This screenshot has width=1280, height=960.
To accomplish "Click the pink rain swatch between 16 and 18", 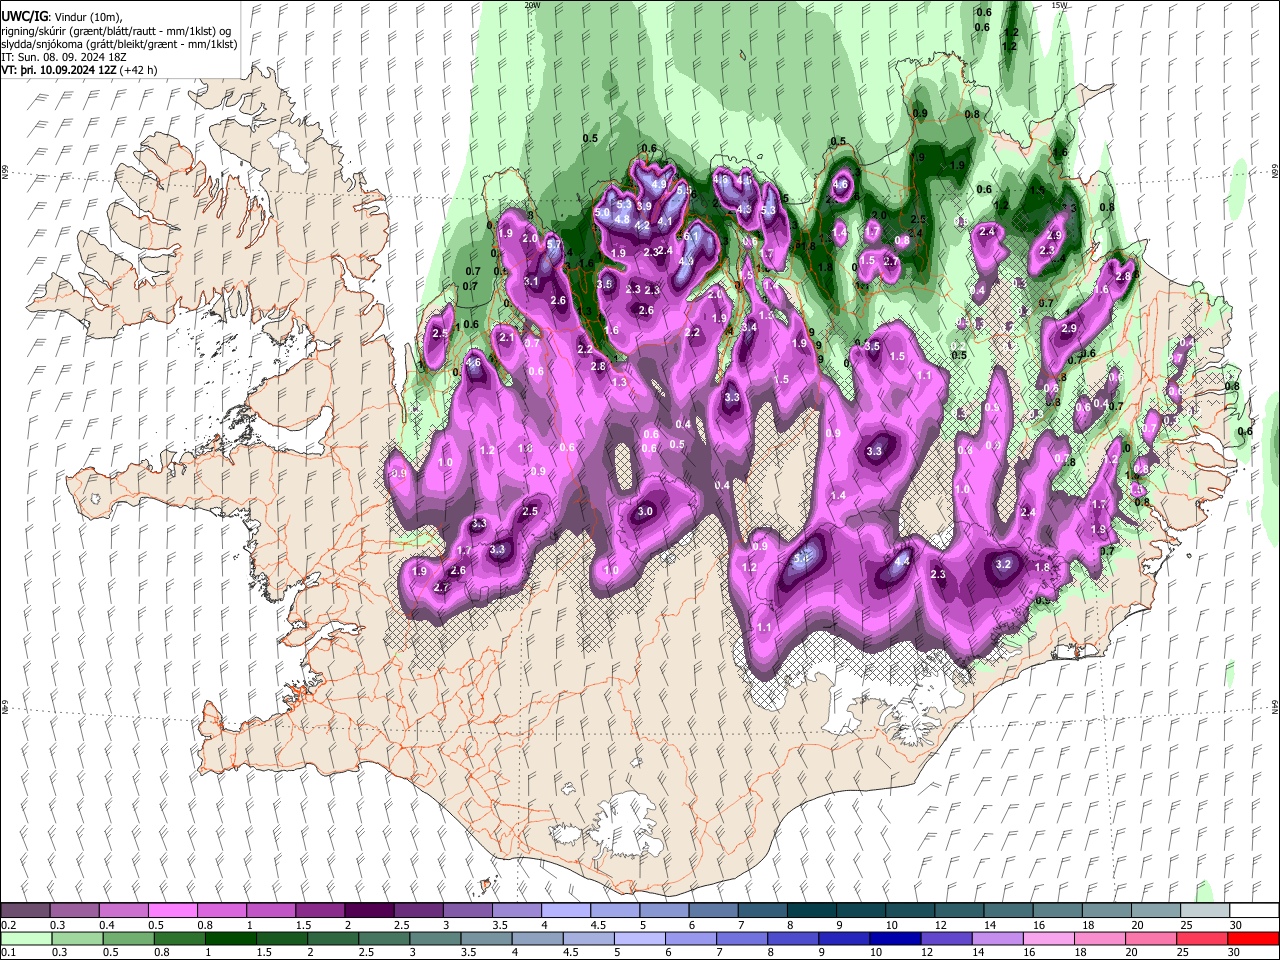I will click(x=1047, y=938).
